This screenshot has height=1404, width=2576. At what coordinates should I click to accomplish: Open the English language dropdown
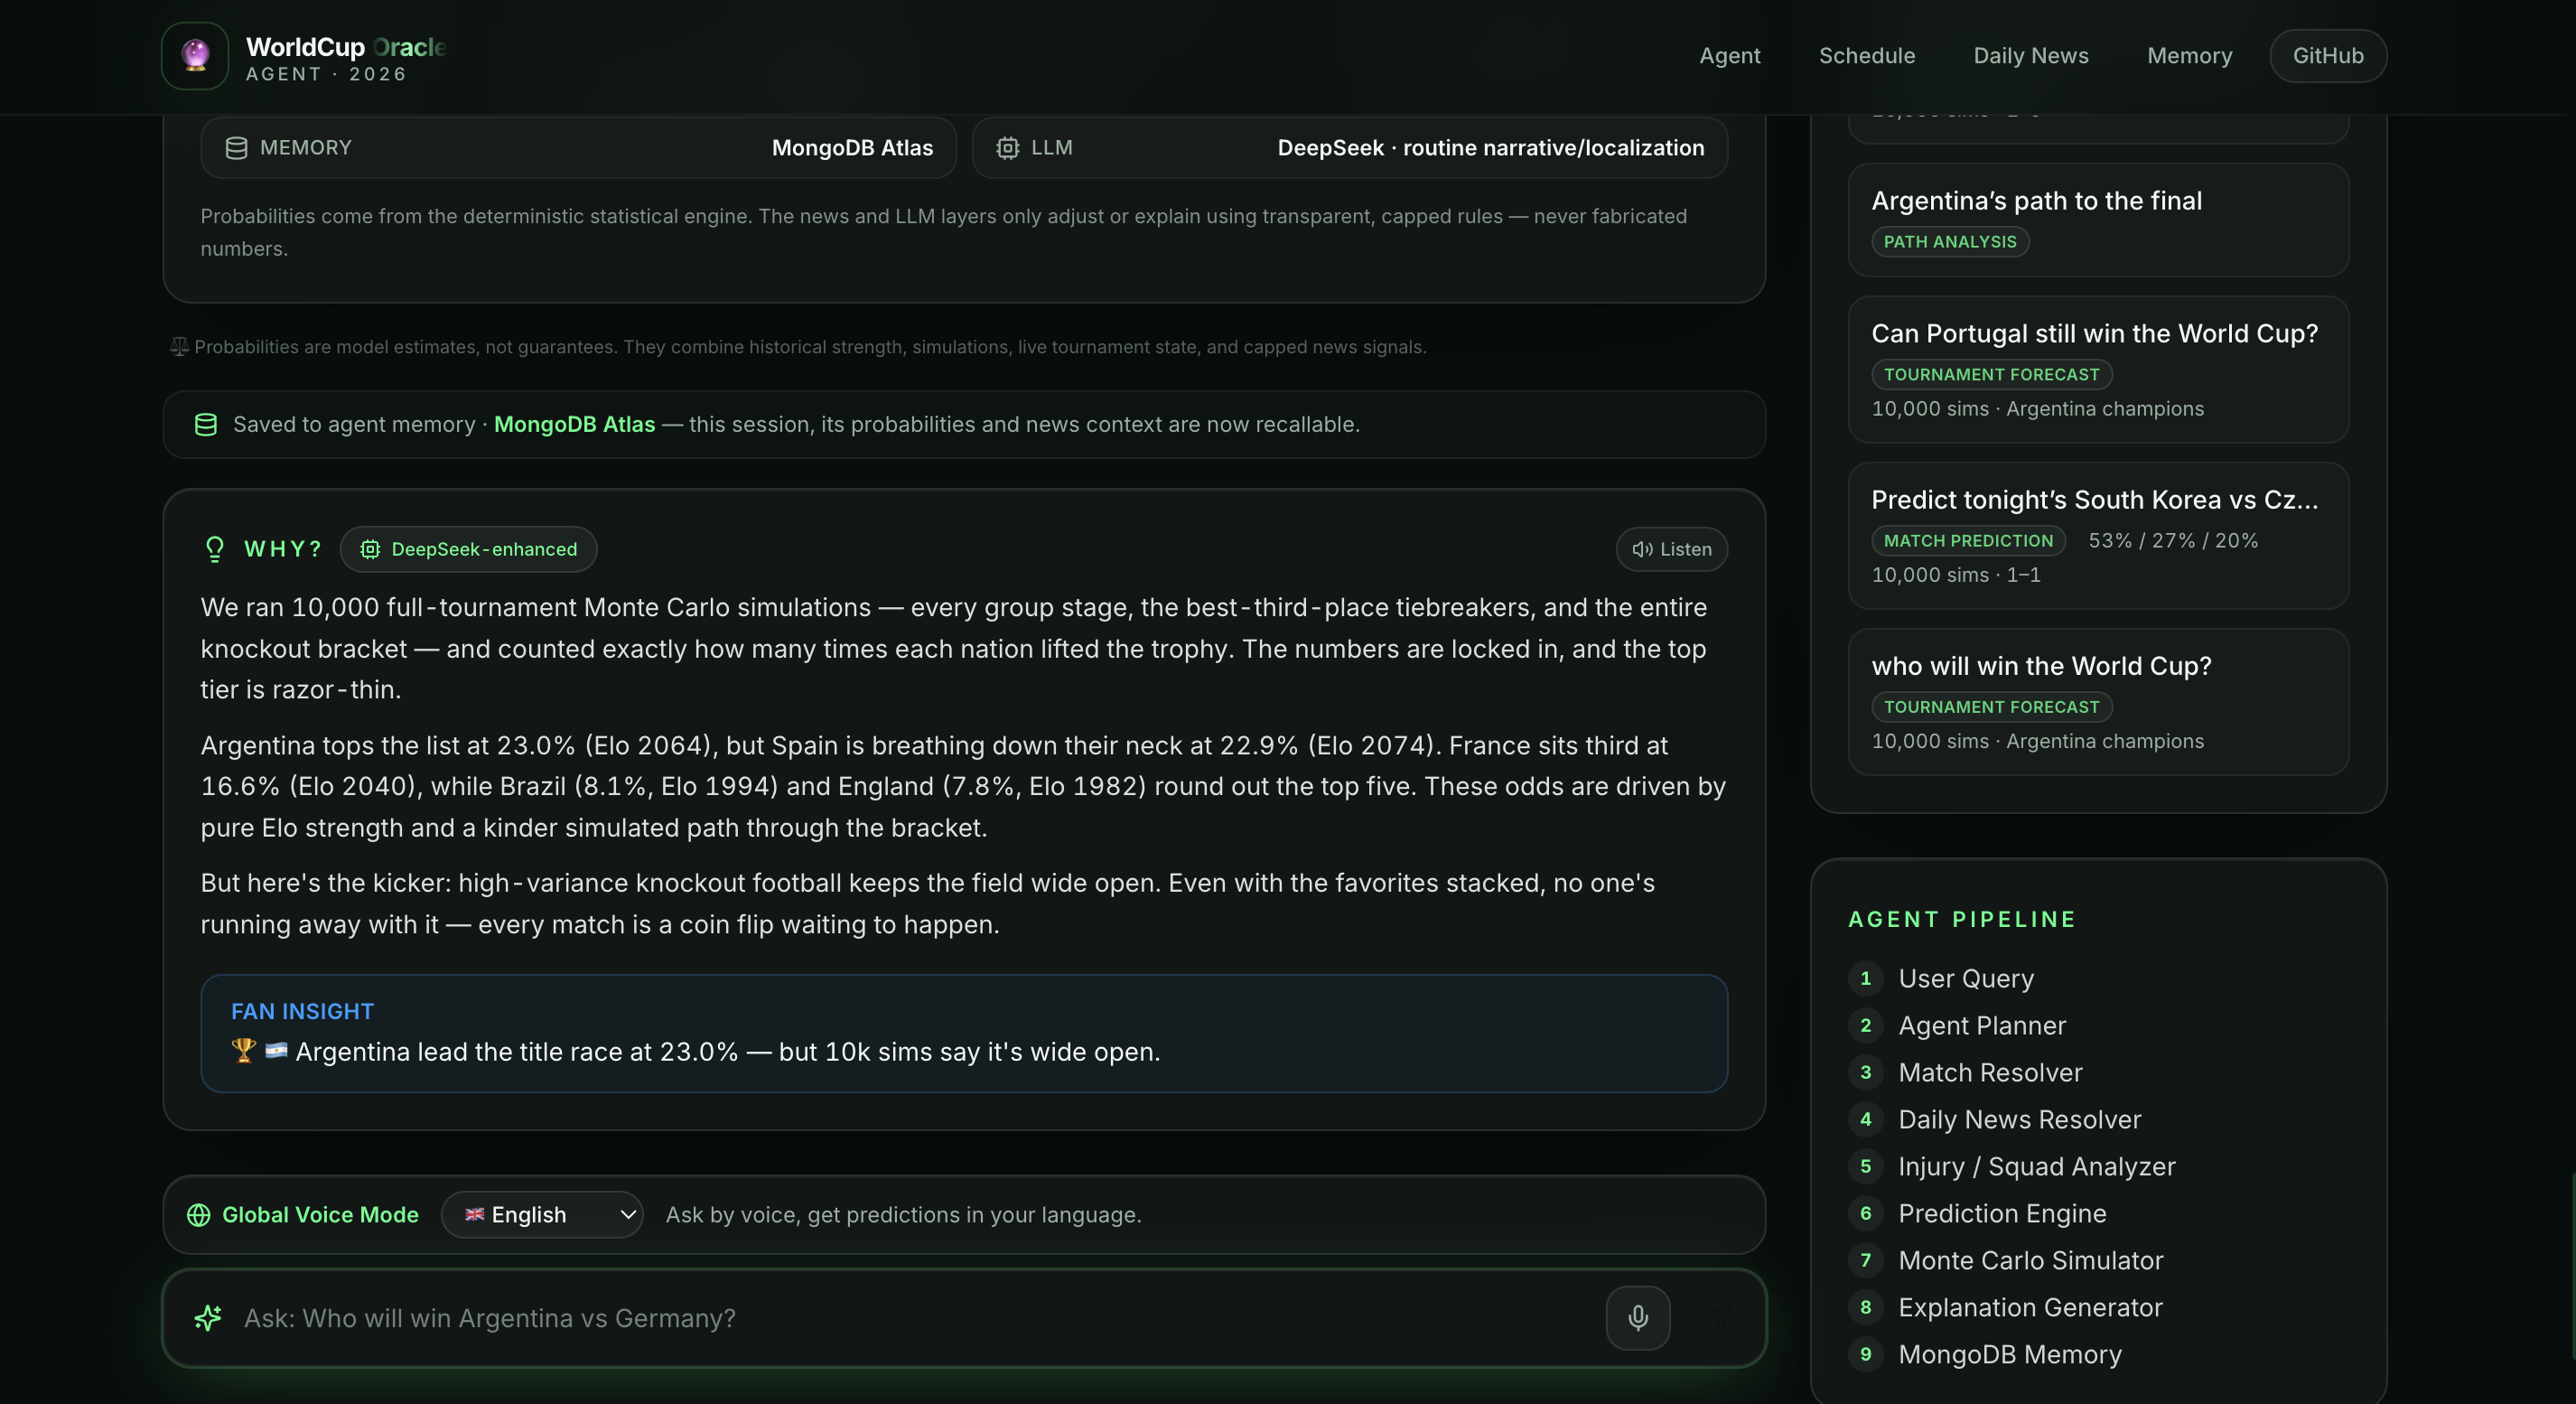542,1215
